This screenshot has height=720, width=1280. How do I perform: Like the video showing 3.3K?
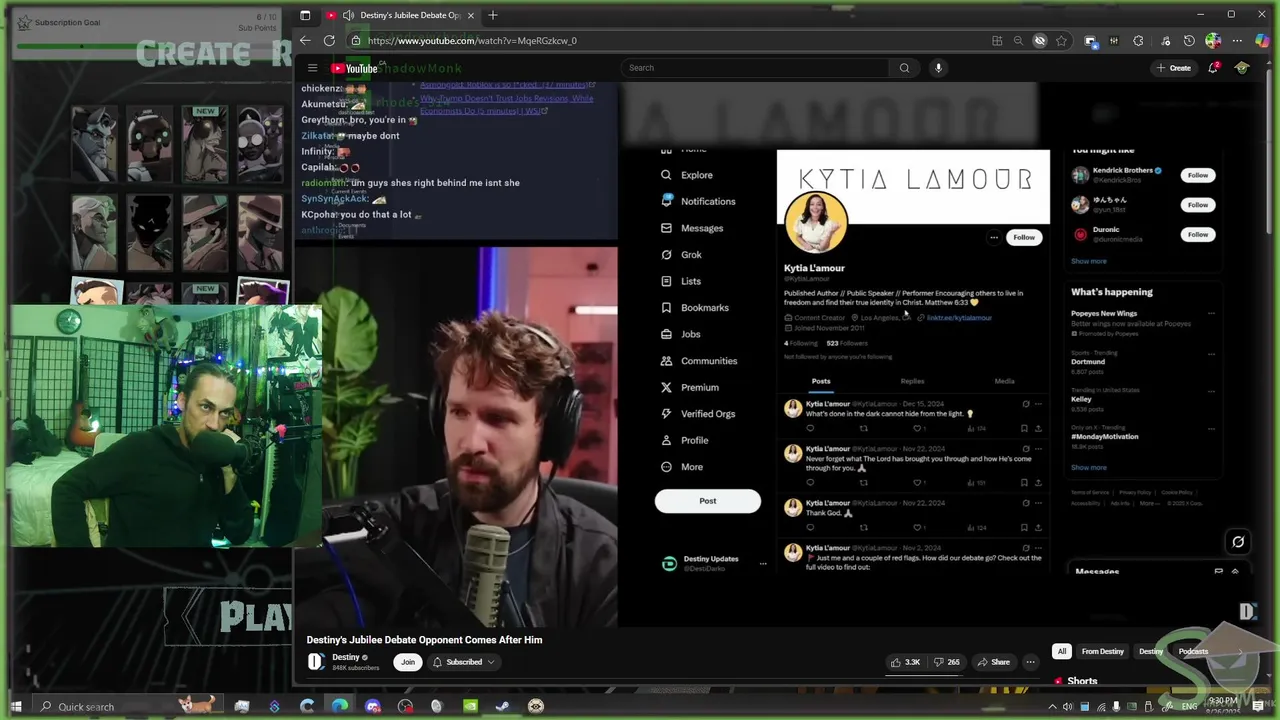[906, 662]
